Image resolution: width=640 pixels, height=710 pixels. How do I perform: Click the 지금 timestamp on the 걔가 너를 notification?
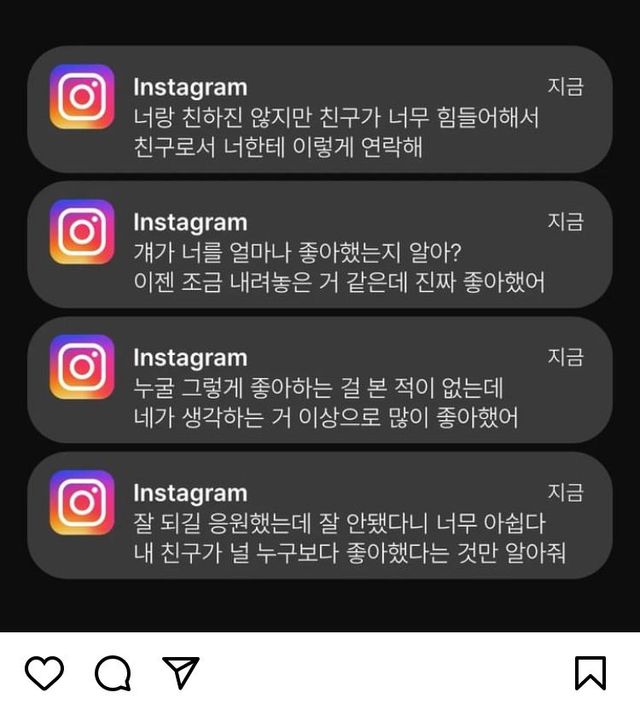point(566,222)
